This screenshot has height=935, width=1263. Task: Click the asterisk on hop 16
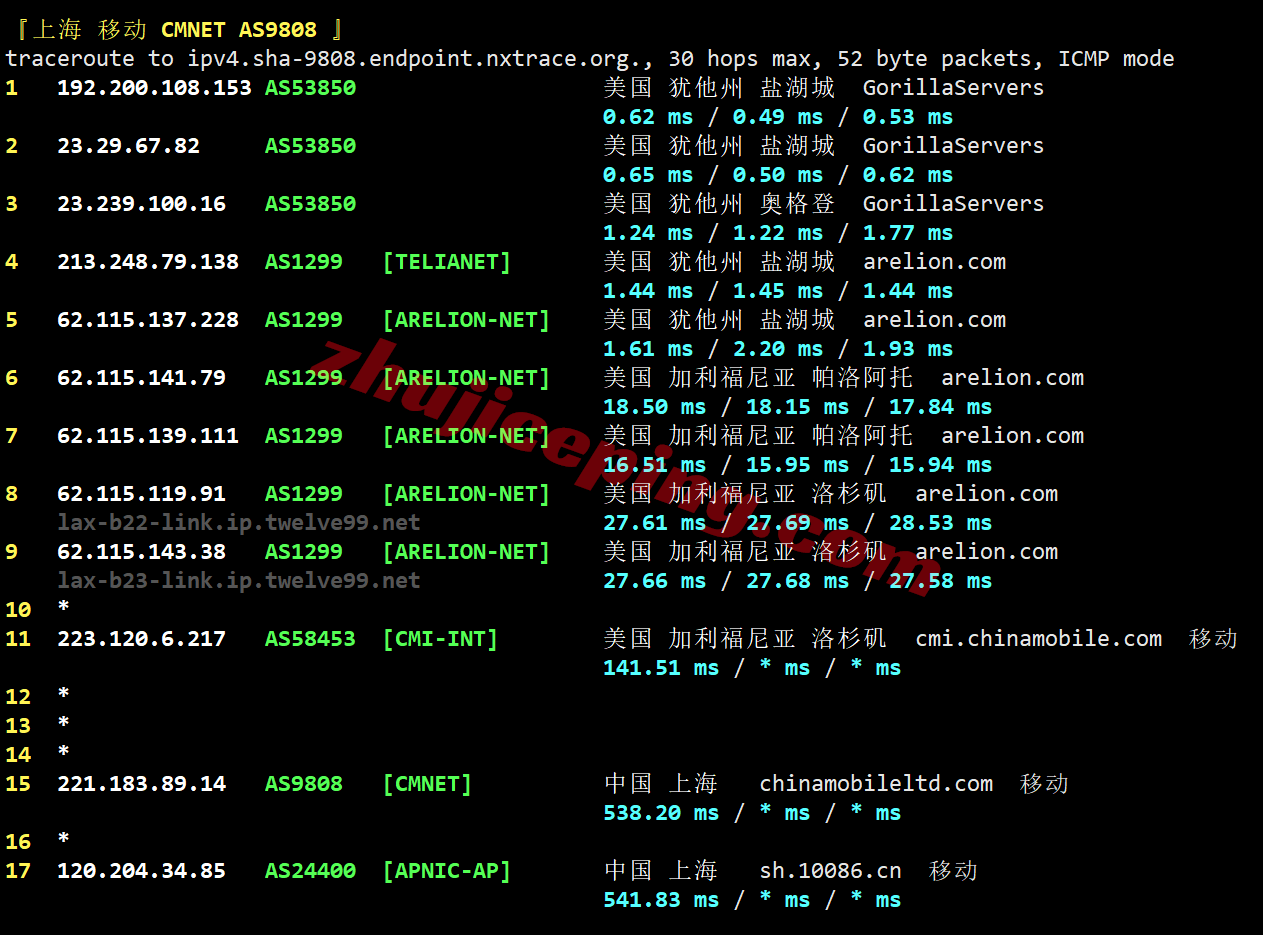[64, 840]
